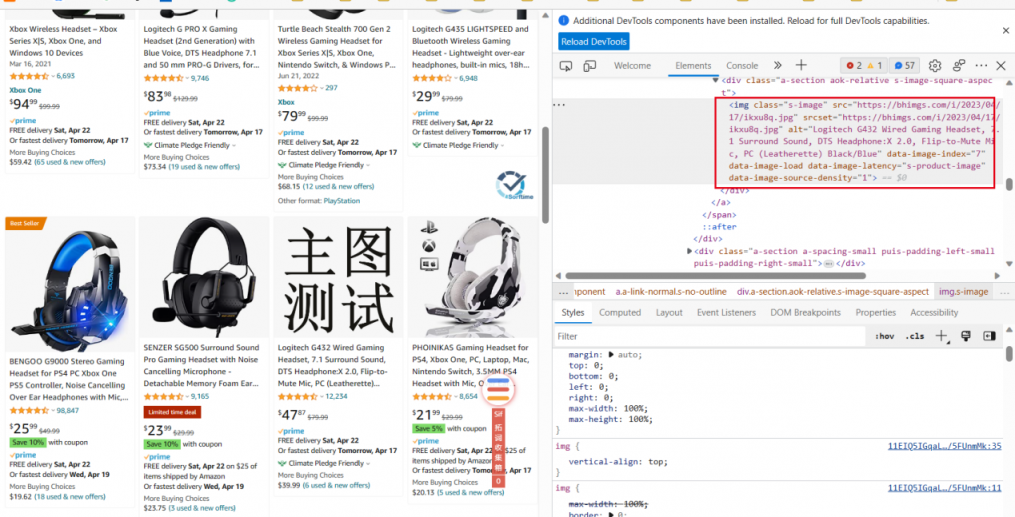Open PlayStation other format link
Screen dimensions: 1015x517
point(342,201)
